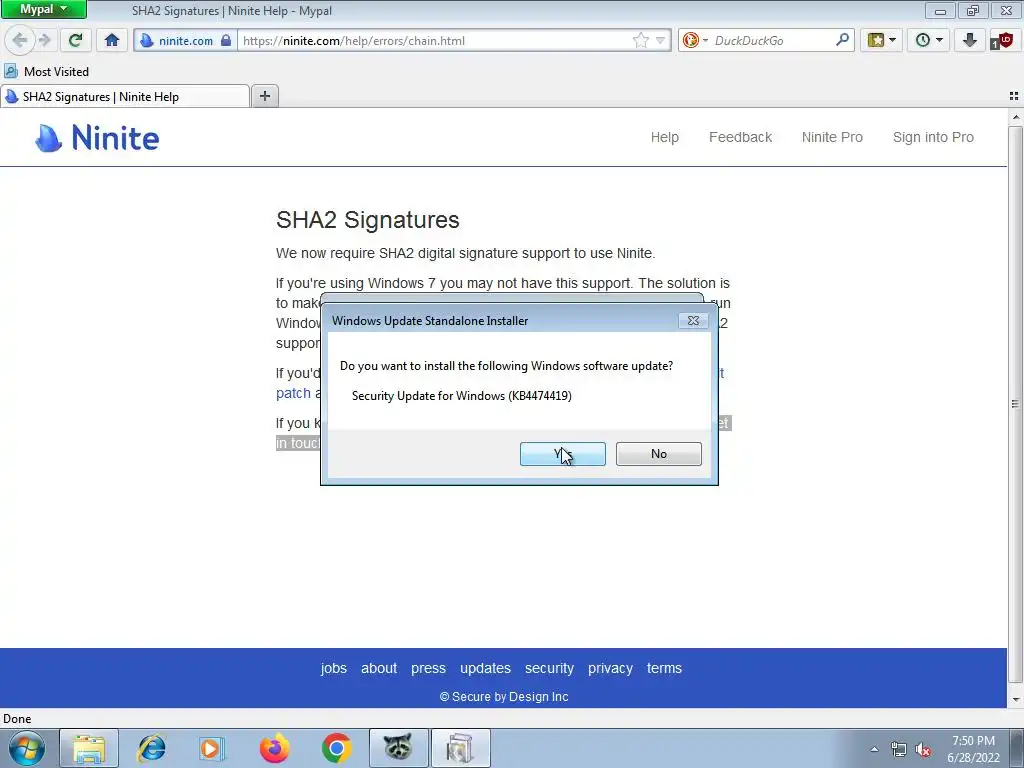The width and height of the screenshot is (1024, 768).
Task: Open the Ninite Pro link
Action: pyautogui.click(x=832, y=137)
